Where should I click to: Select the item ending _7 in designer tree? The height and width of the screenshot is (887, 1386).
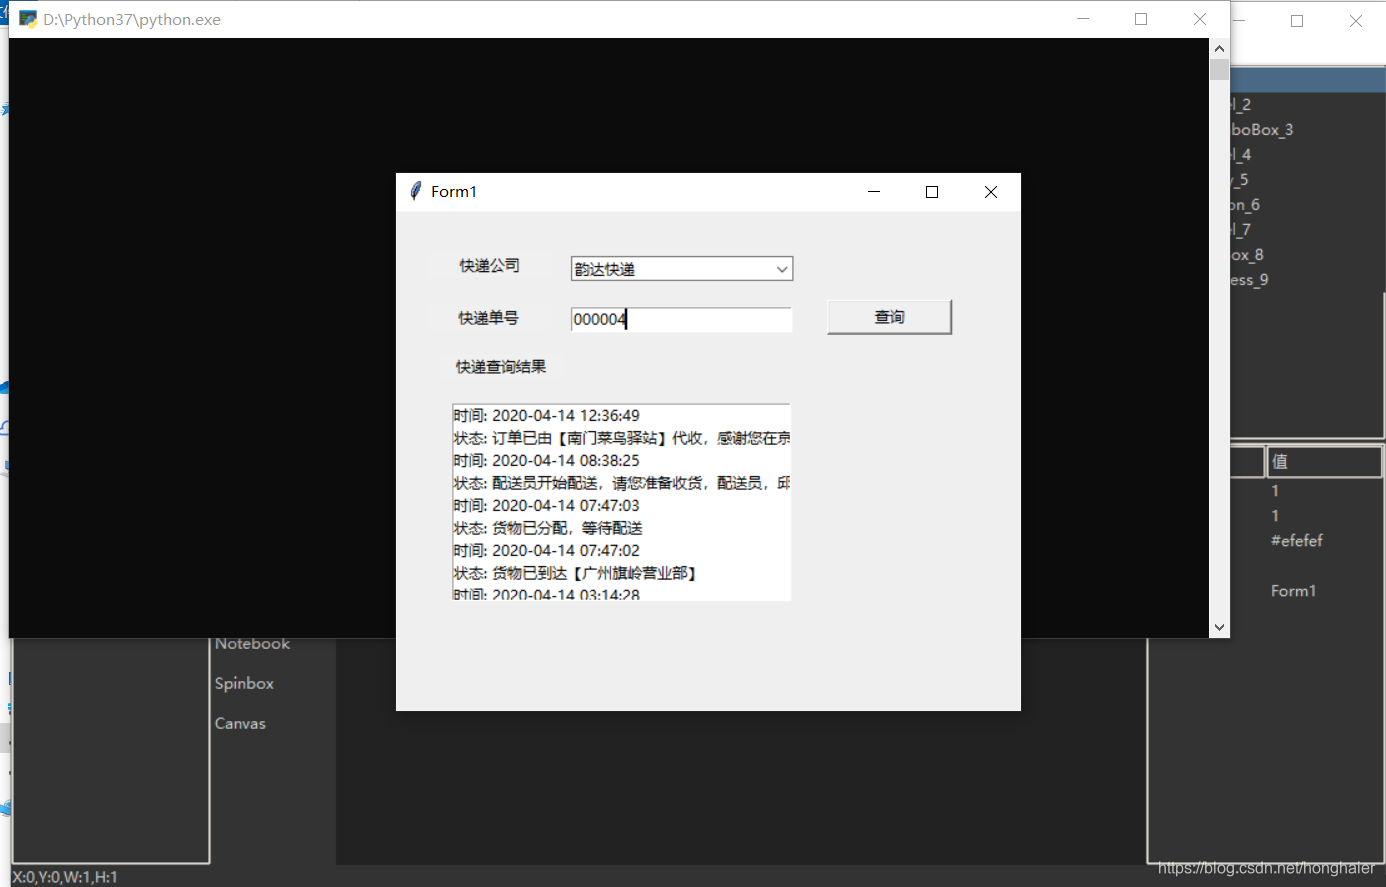tap(1241, 230)
